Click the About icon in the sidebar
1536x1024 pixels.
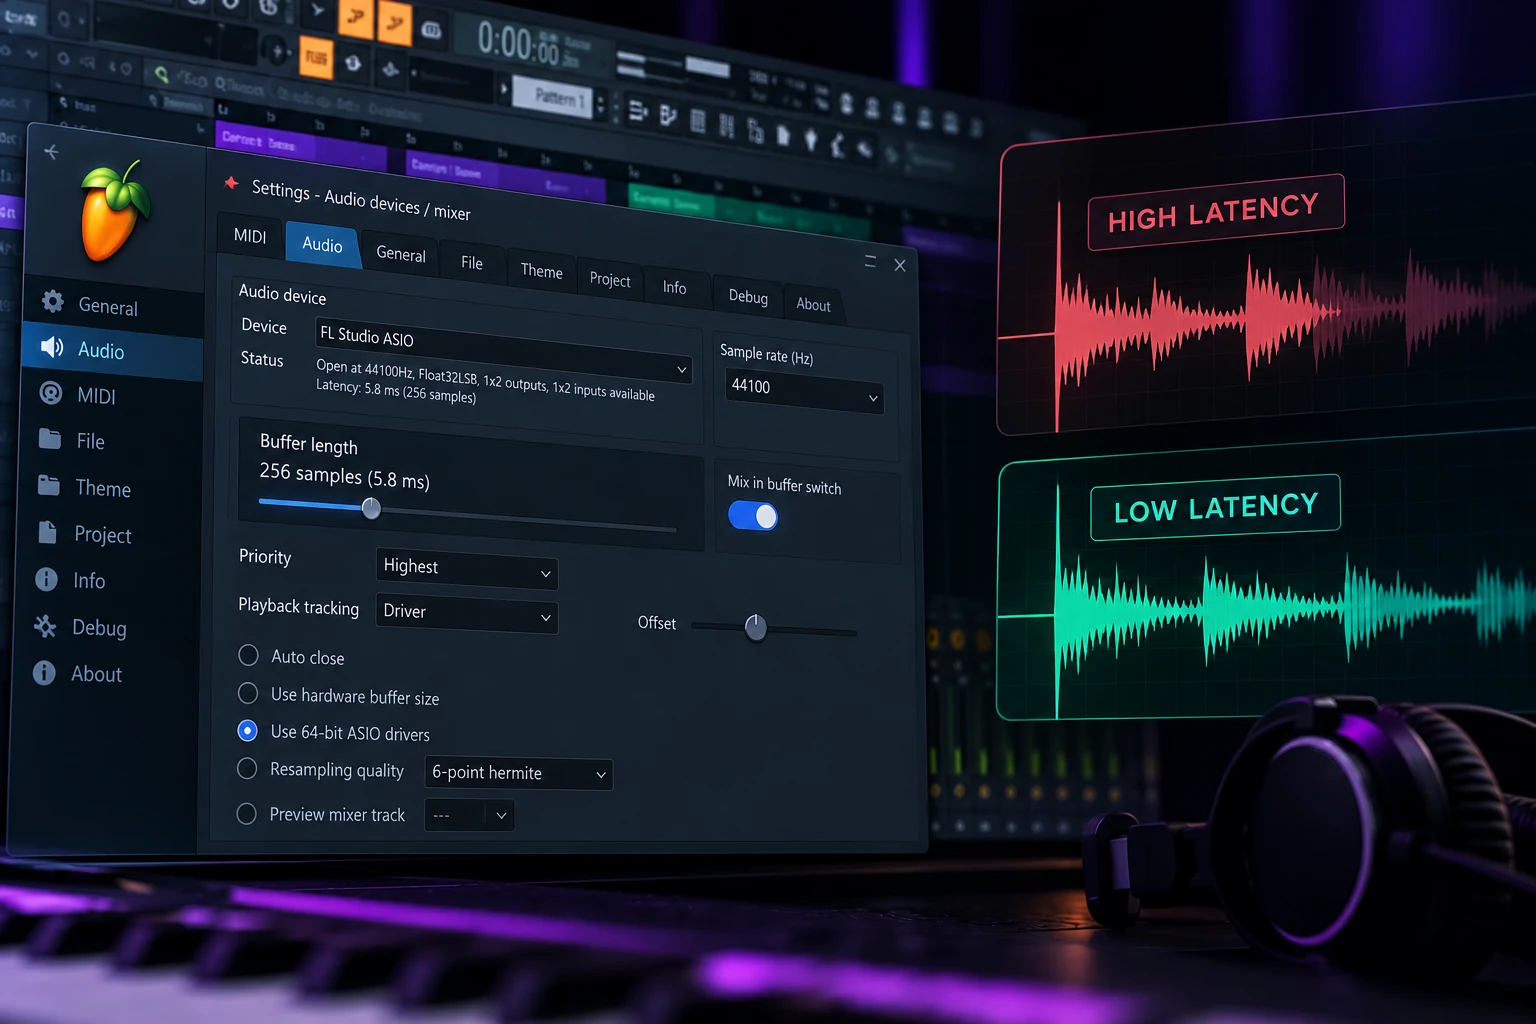(44, 673)
